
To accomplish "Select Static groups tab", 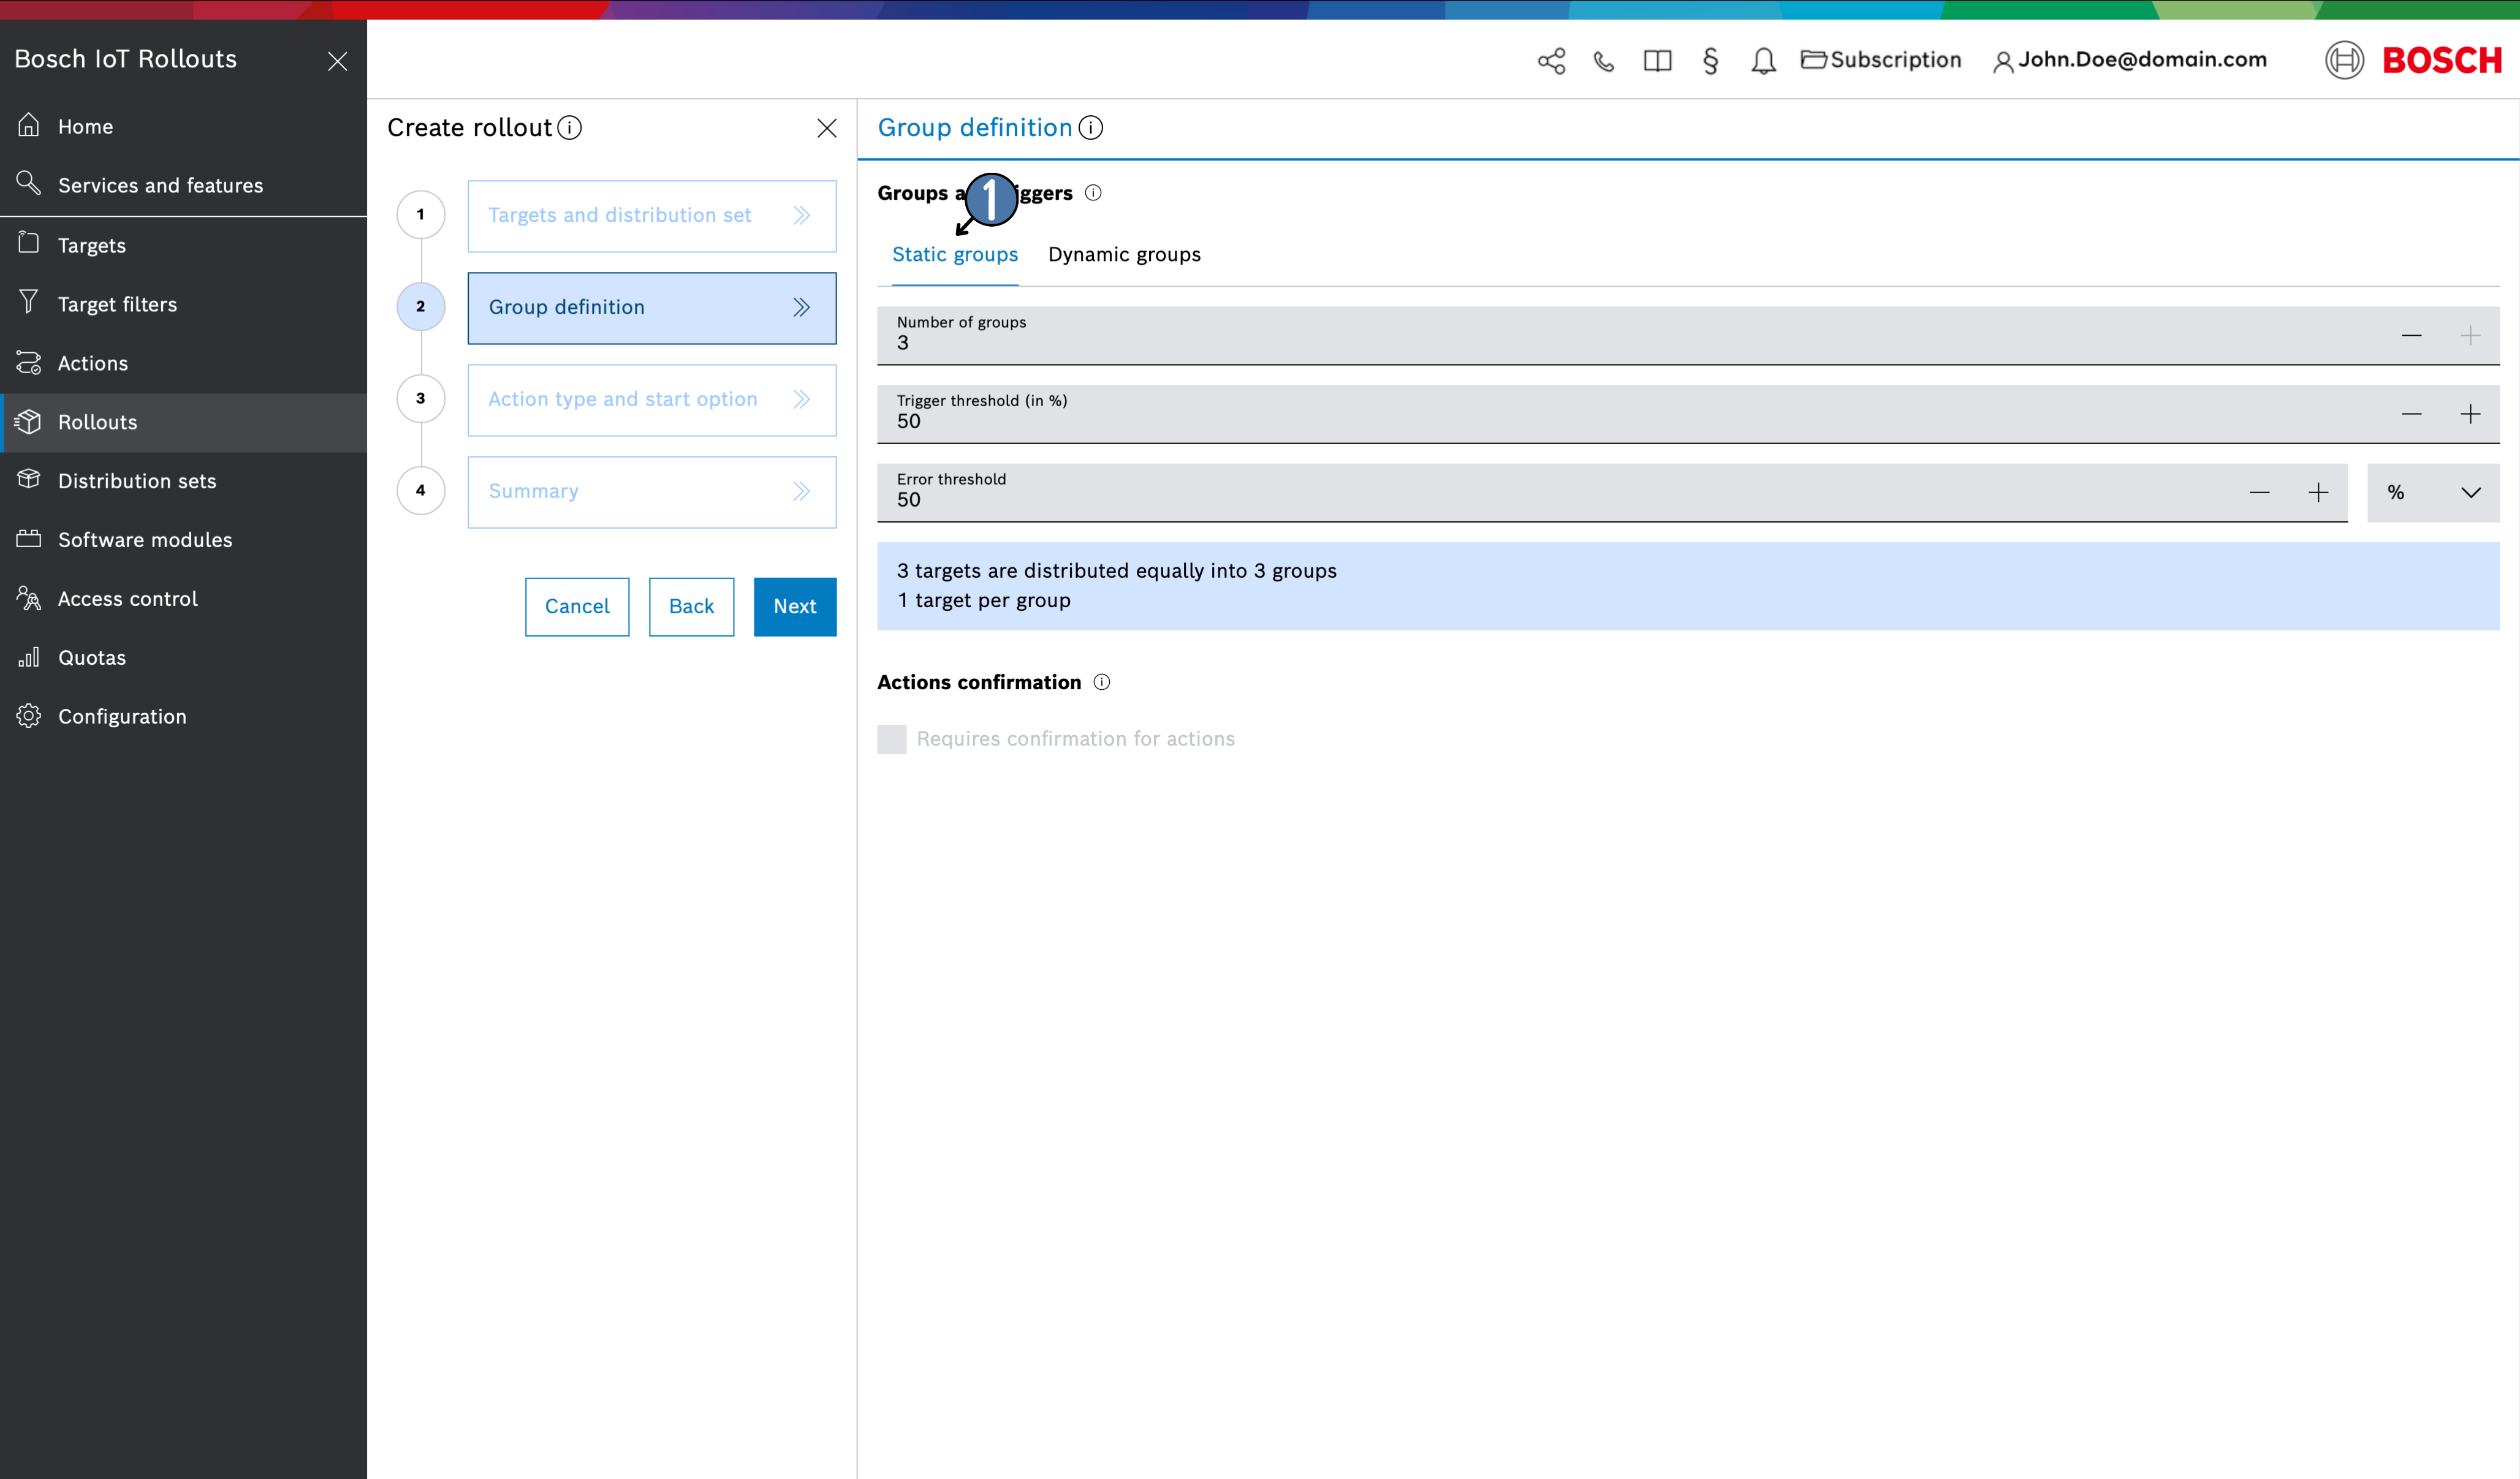I will 954,254.
